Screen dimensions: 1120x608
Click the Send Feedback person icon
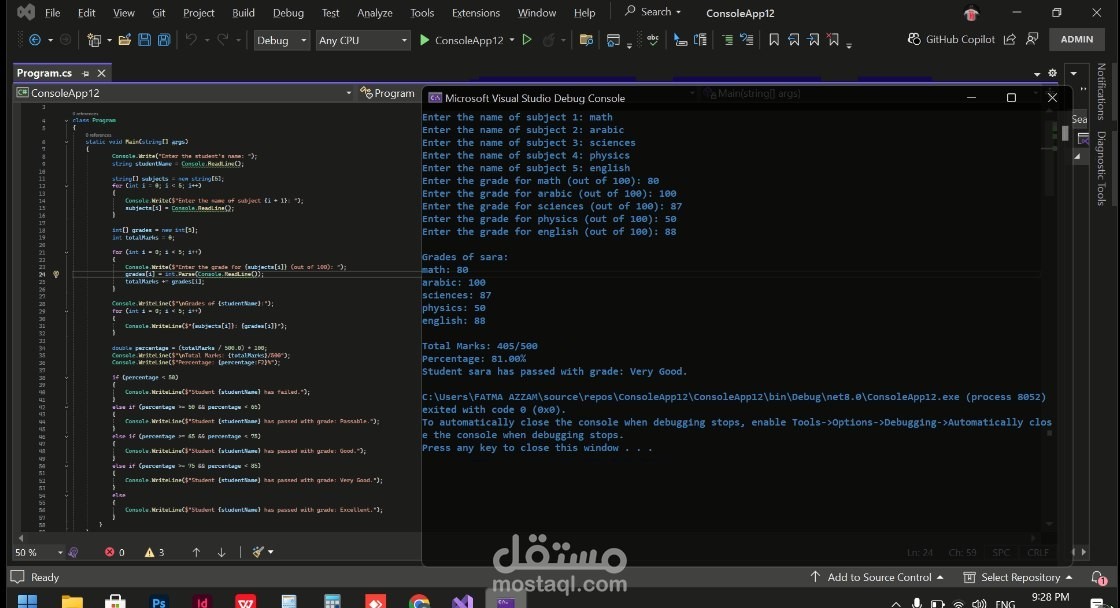coord(1032,39)
